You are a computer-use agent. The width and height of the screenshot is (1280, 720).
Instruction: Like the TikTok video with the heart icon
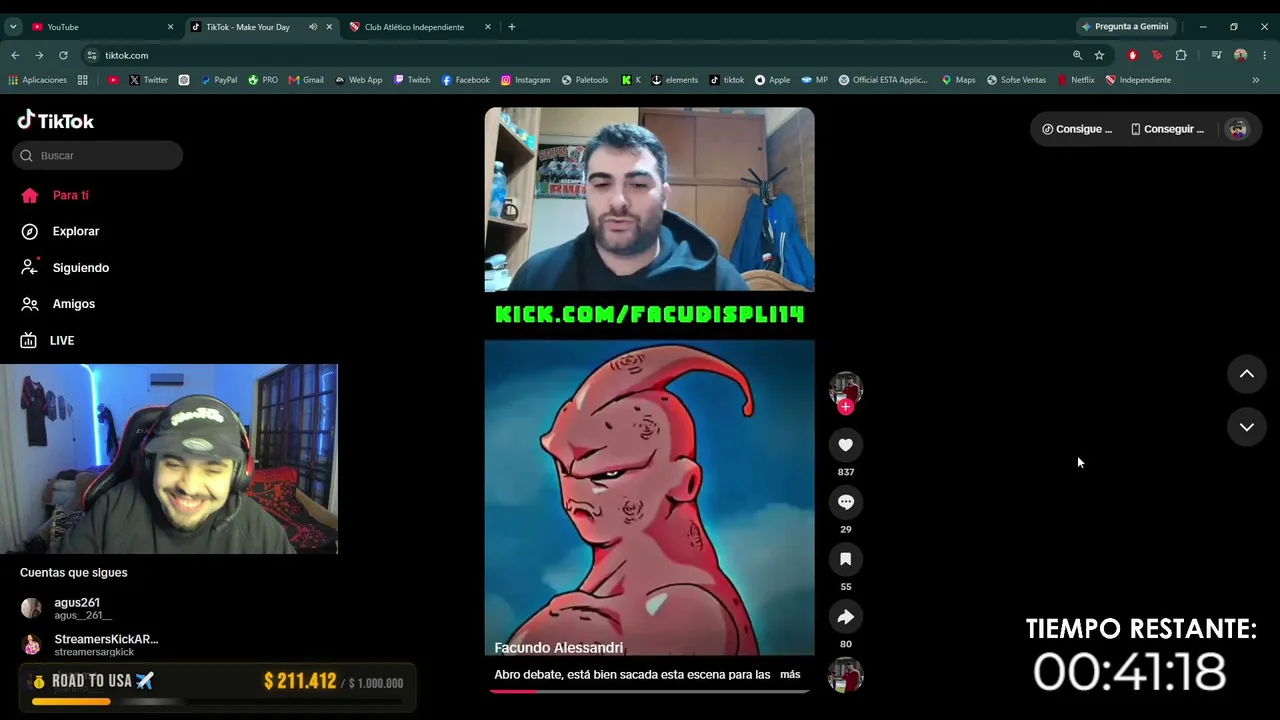[846, 445]
